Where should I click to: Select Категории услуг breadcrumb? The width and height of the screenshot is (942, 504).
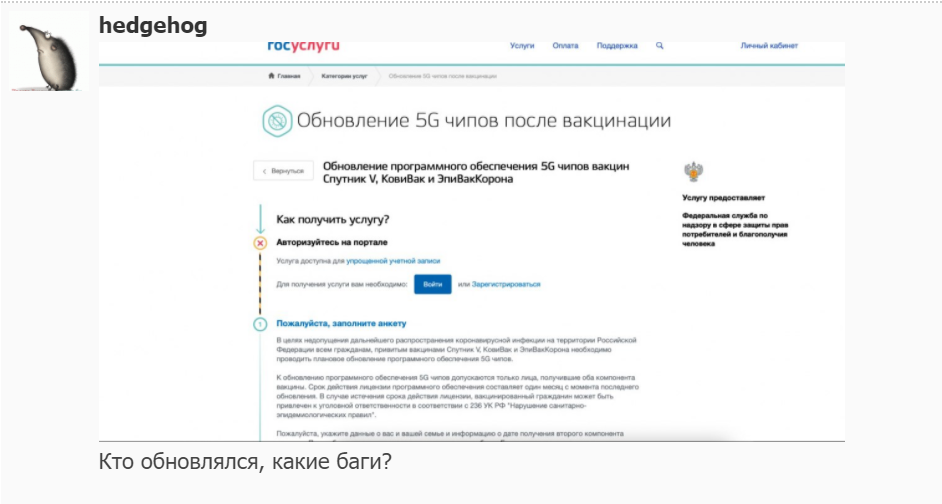pos(345,76)
